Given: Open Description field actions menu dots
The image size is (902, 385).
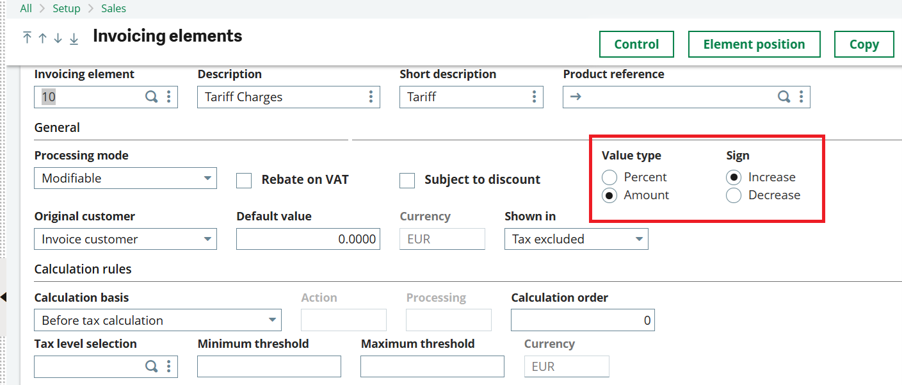Looking at the screenshot, I should pyautogui.click(x=371, y=97).
